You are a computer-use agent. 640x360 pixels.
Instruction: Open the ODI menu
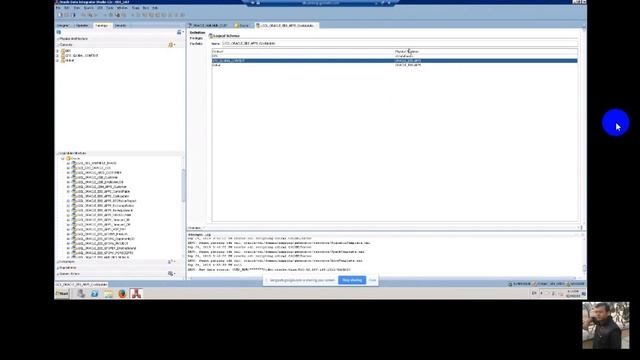(x=100, y=8)
